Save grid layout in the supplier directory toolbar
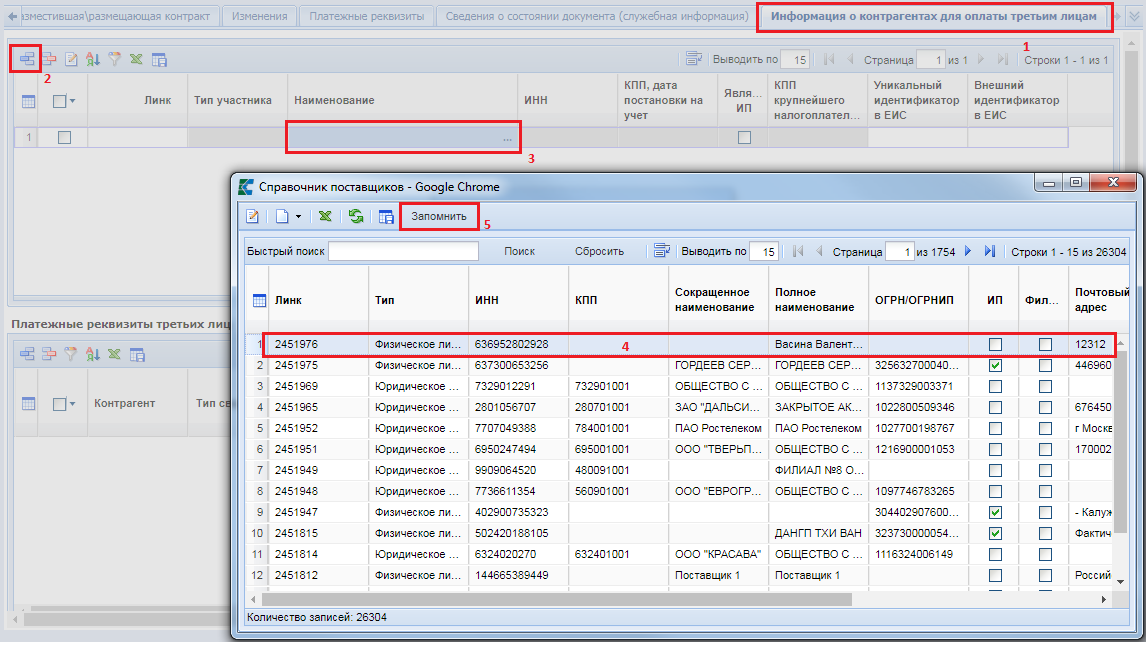This screenshot has height=663, width=1147. click(386, 216)
